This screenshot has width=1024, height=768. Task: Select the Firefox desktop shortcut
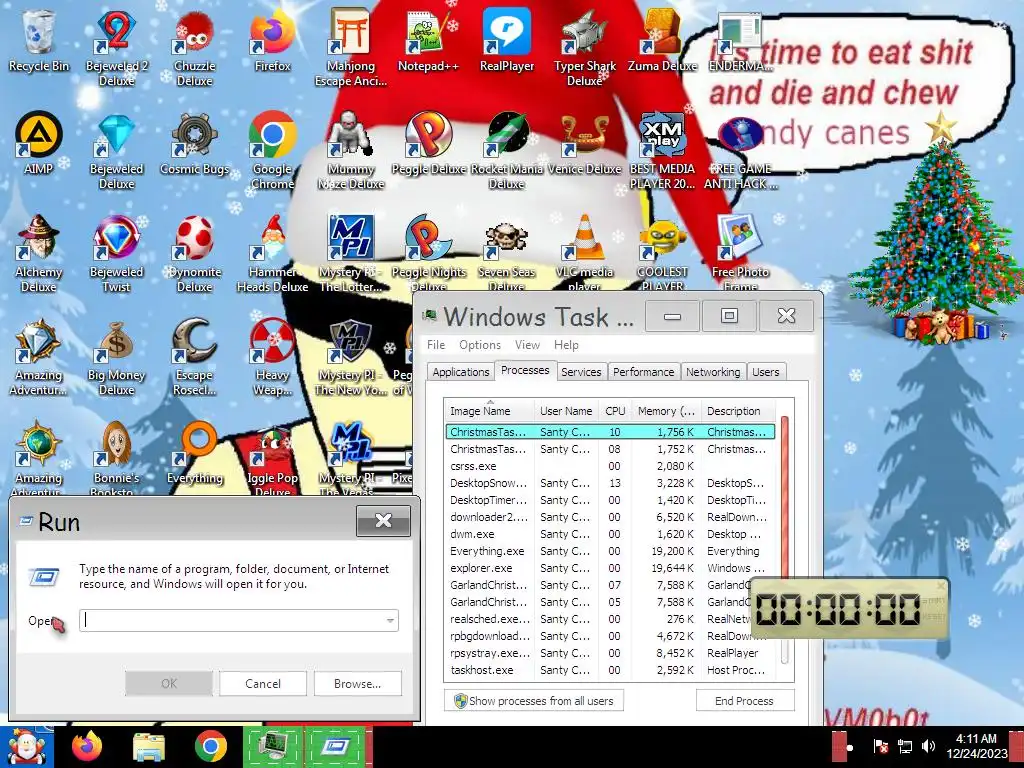pos(272,40)
